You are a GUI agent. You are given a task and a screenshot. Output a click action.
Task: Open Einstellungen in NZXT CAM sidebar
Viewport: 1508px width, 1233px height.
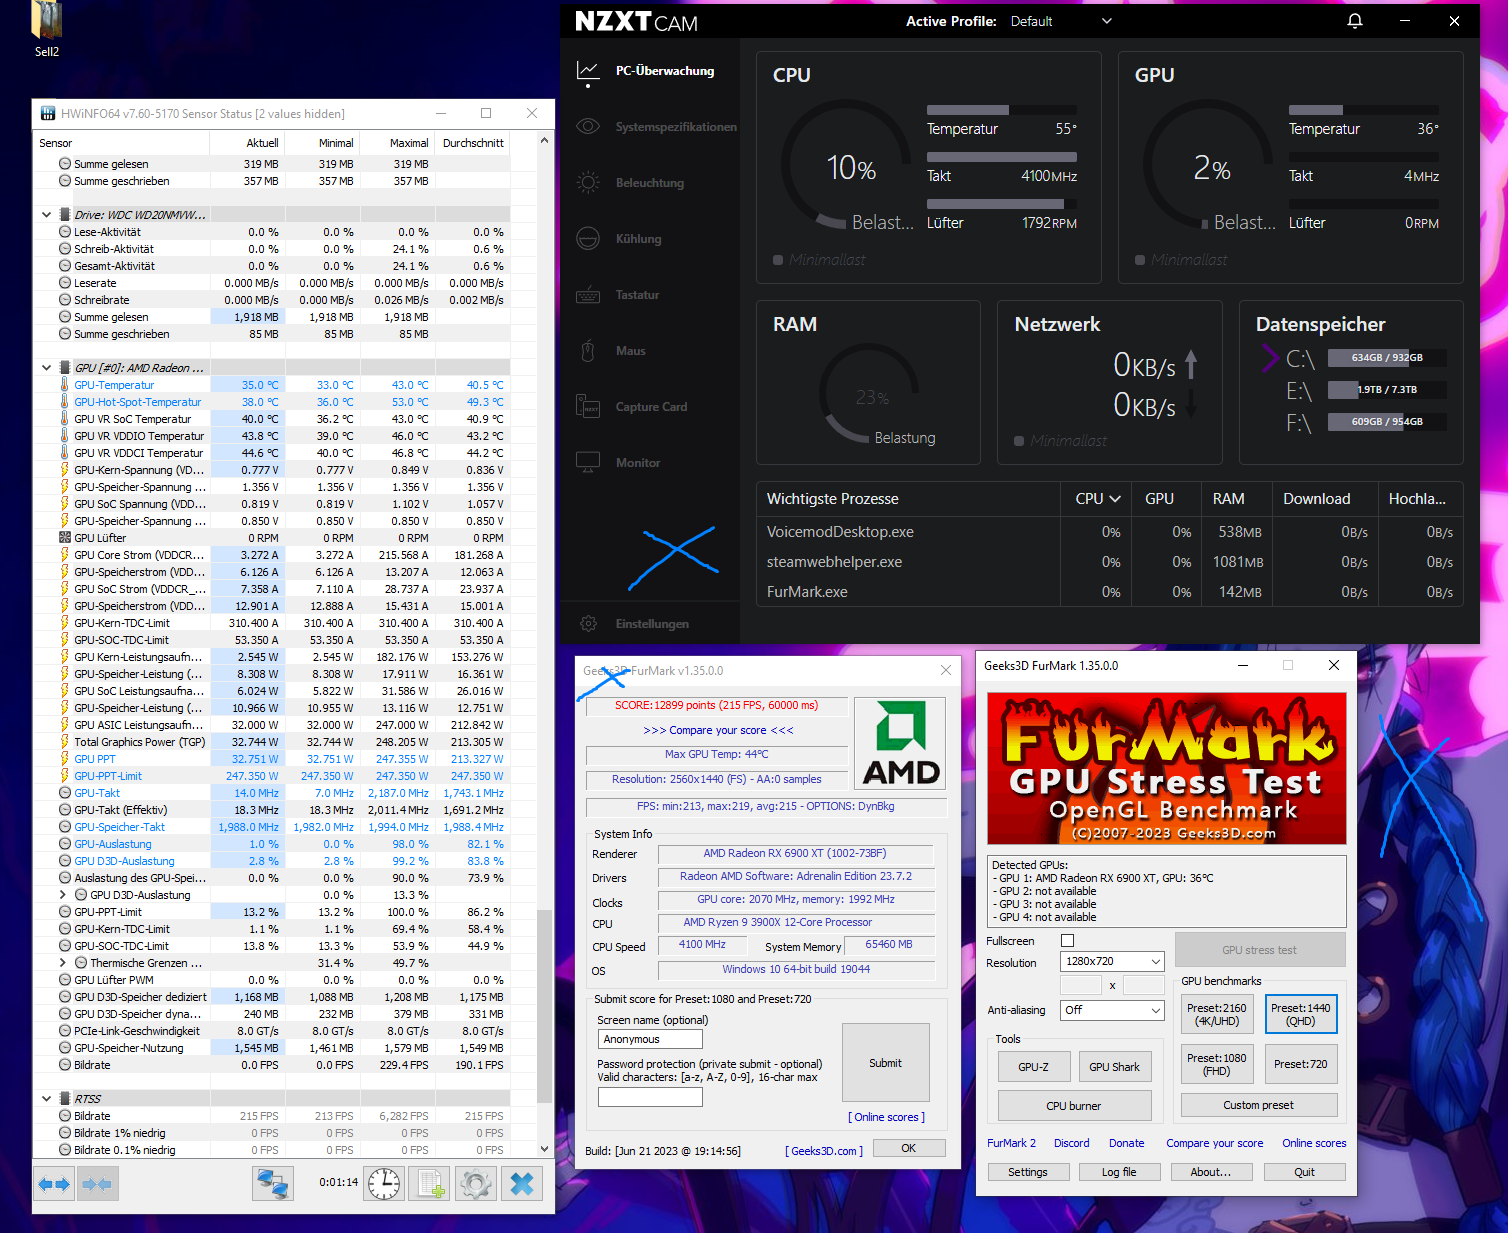652,624
